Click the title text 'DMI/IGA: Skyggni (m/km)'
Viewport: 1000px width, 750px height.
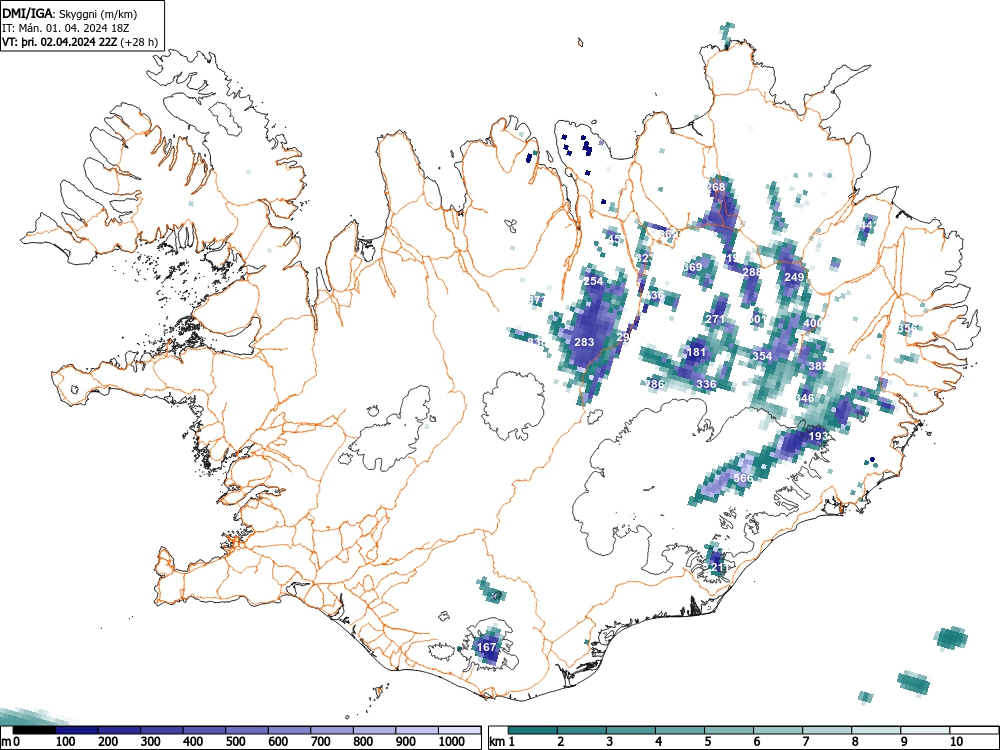point(70,14)
